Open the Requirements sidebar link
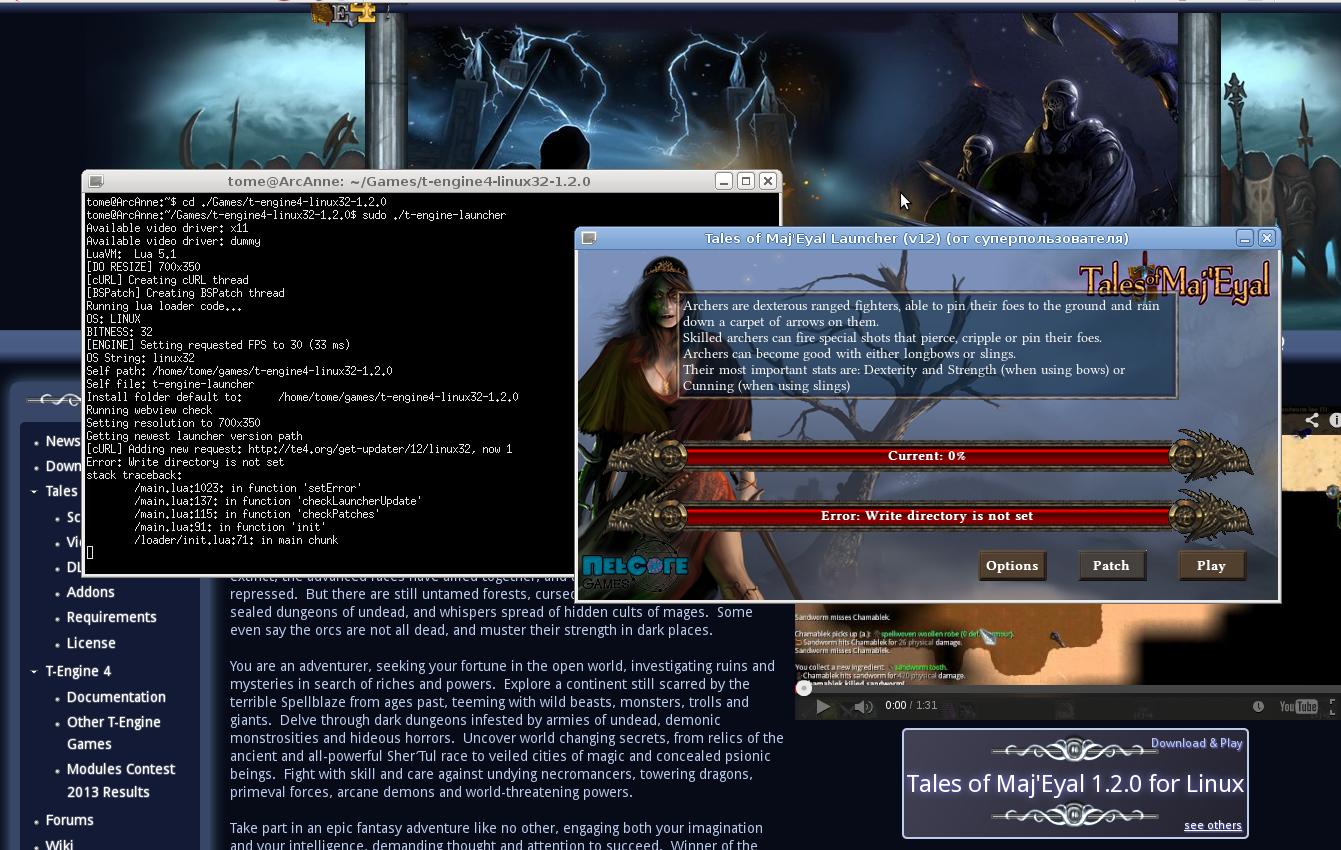Screen dimensions: 1341x850 tap(112, 617)
